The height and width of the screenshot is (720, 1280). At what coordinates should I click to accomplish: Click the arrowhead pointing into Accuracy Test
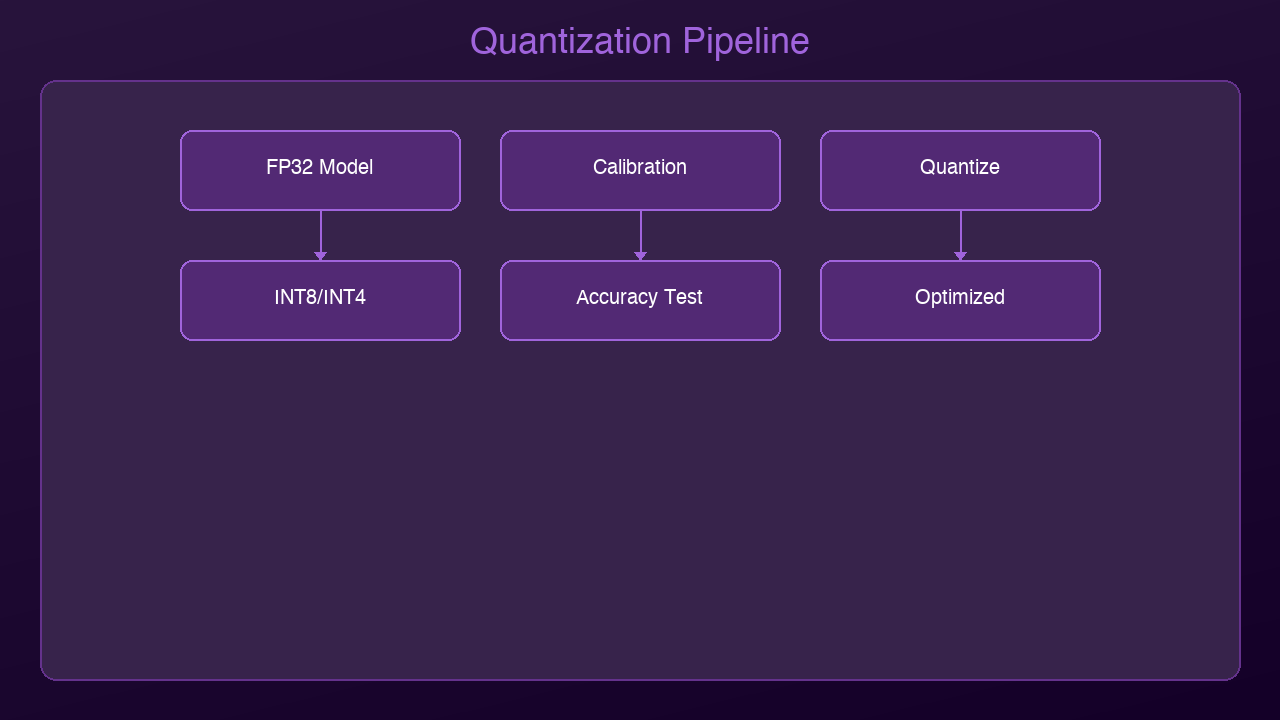pyautogui.click(x=640, y=256)
